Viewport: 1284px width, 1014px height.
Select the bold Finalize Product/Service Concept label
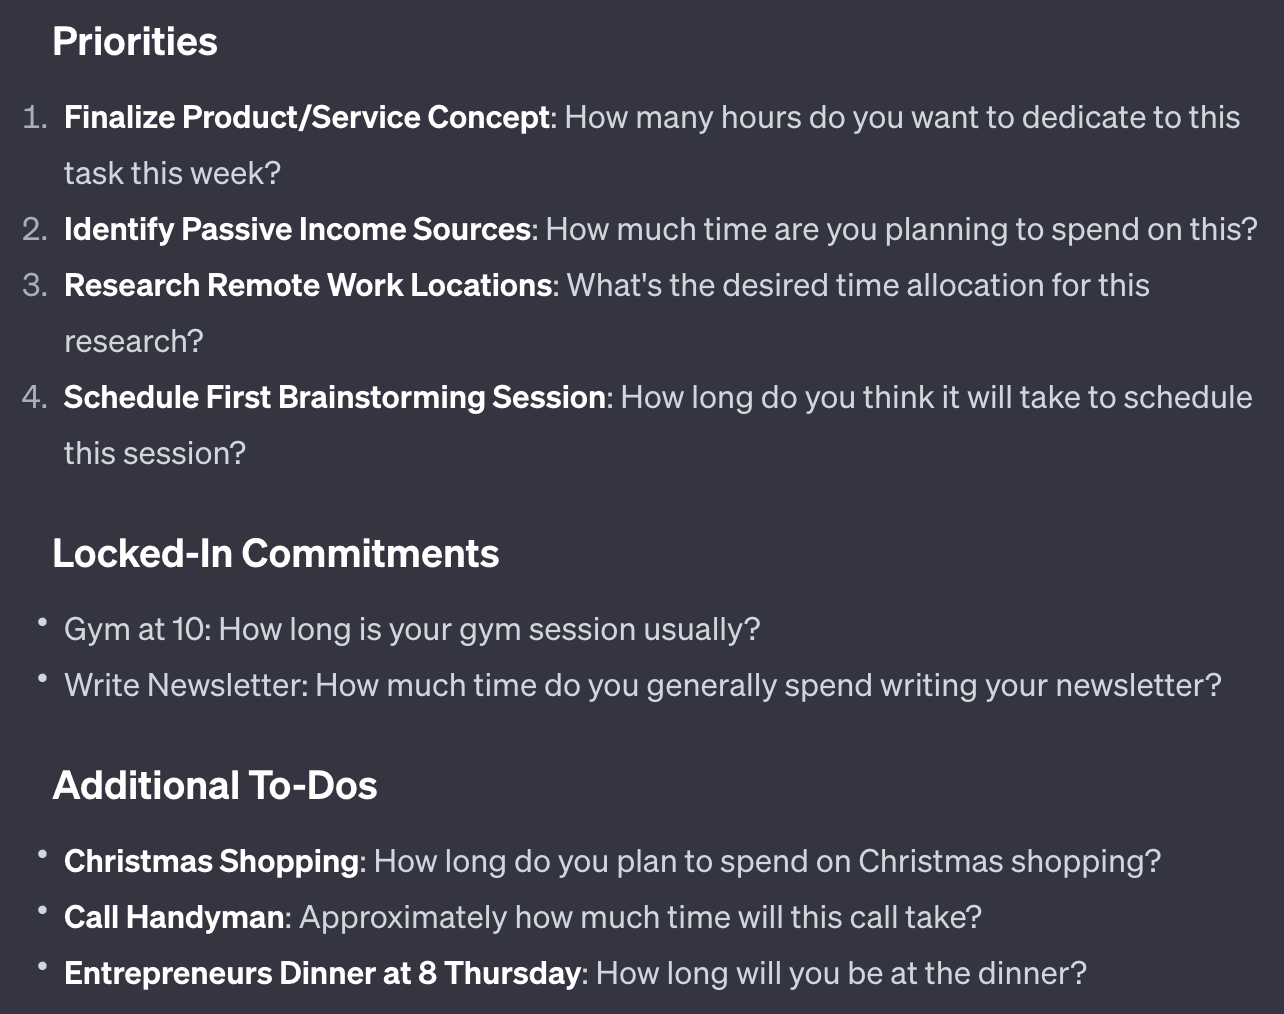(x=306, y=118)
